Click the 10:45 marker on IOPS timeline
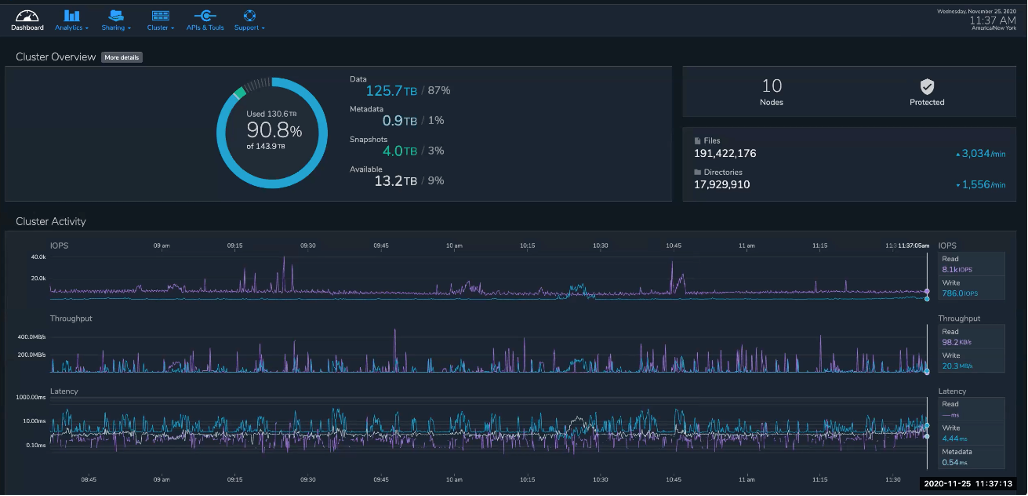 point(674,245)
